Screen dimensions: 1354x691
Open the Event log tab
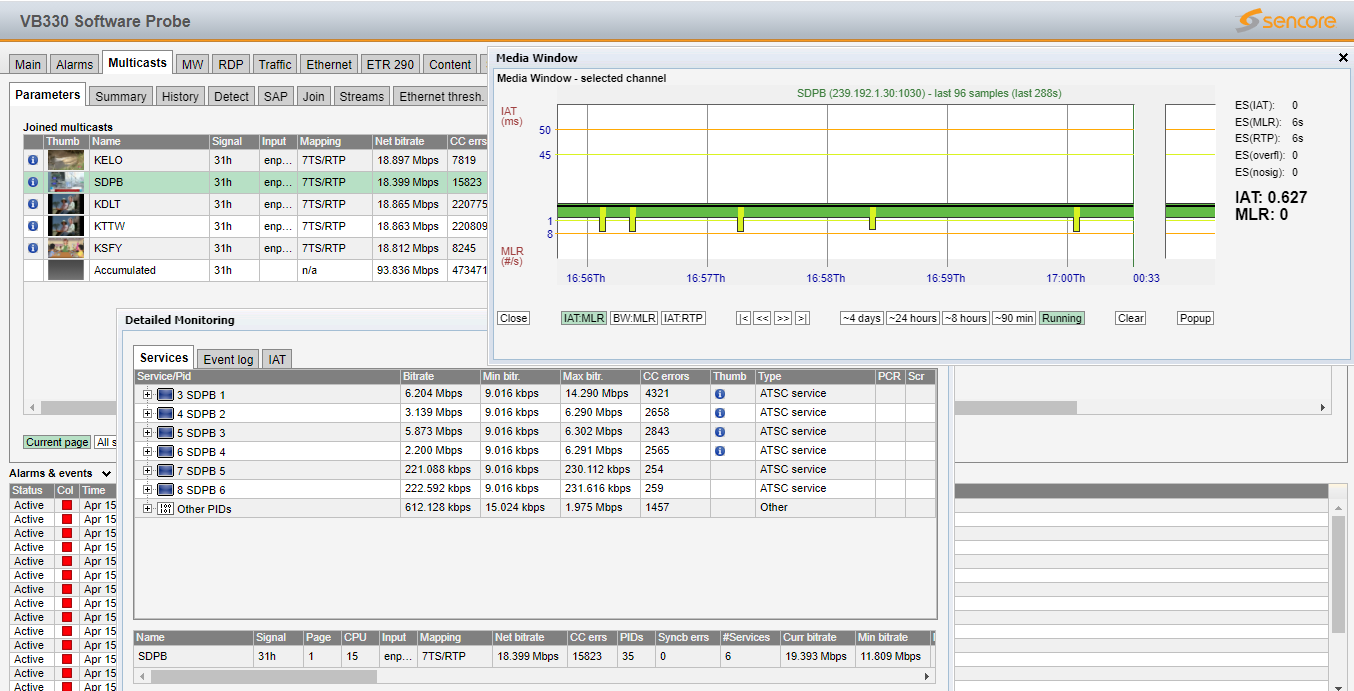tap(229, 359)
